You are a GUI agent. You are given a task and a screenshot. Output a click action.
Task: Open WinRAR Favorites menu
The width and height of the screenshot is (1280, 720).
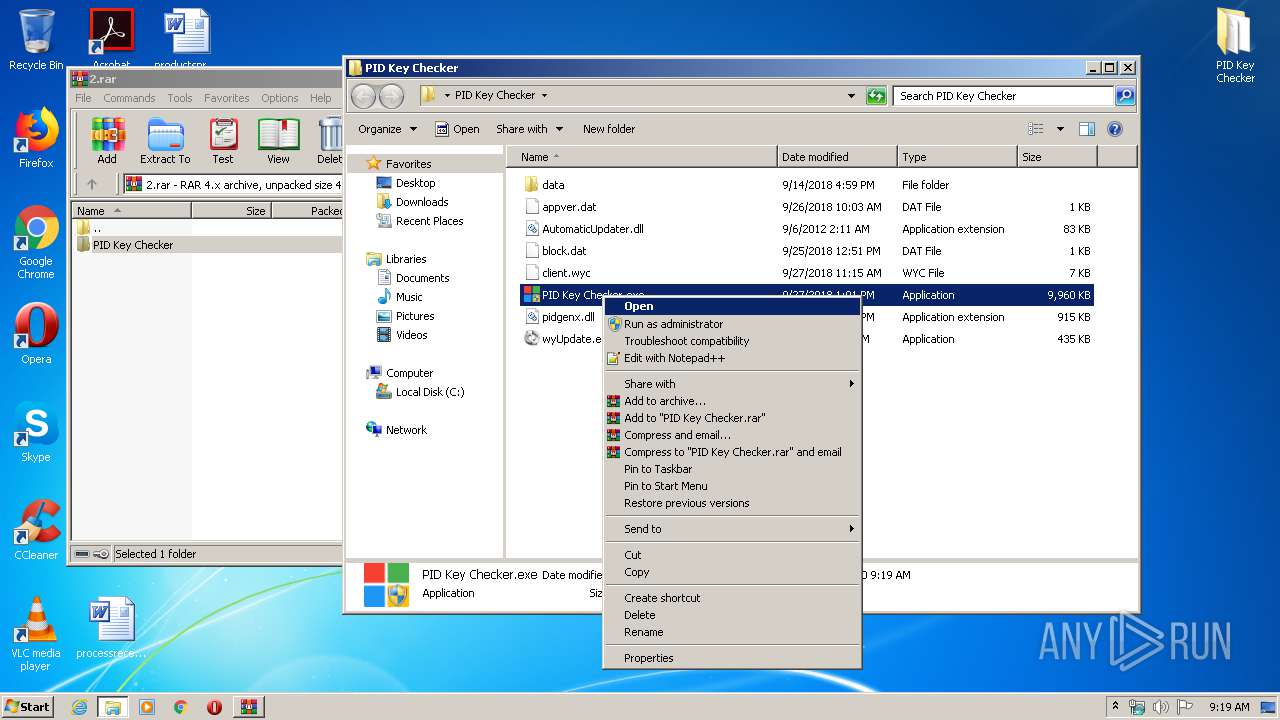click(227, 98)
